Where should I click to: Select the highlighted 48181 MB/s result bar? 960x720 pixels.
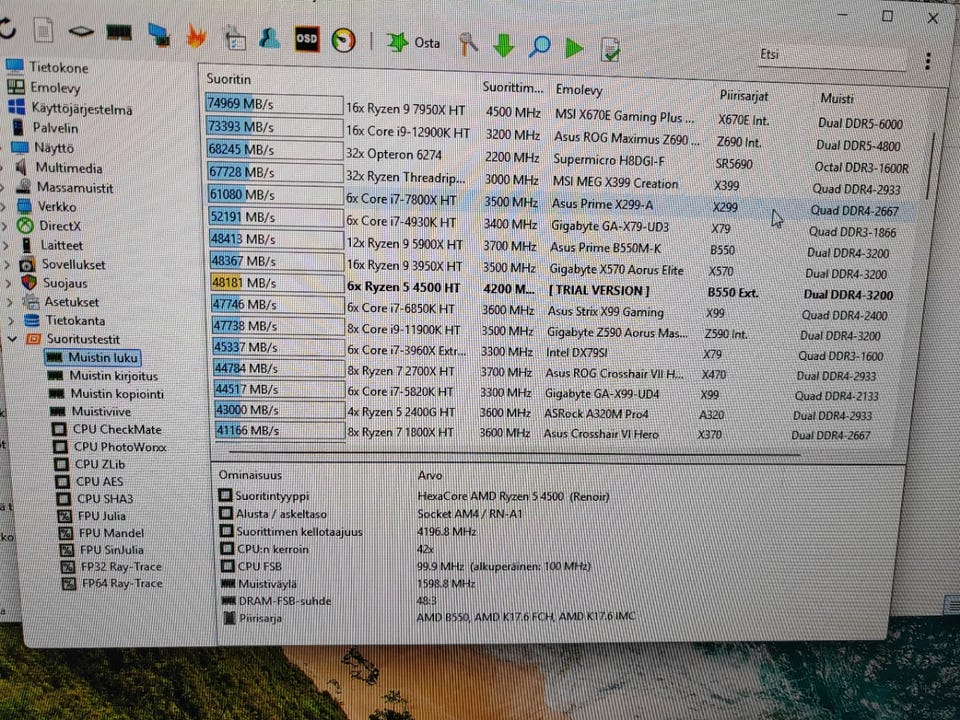coord(277,283)
